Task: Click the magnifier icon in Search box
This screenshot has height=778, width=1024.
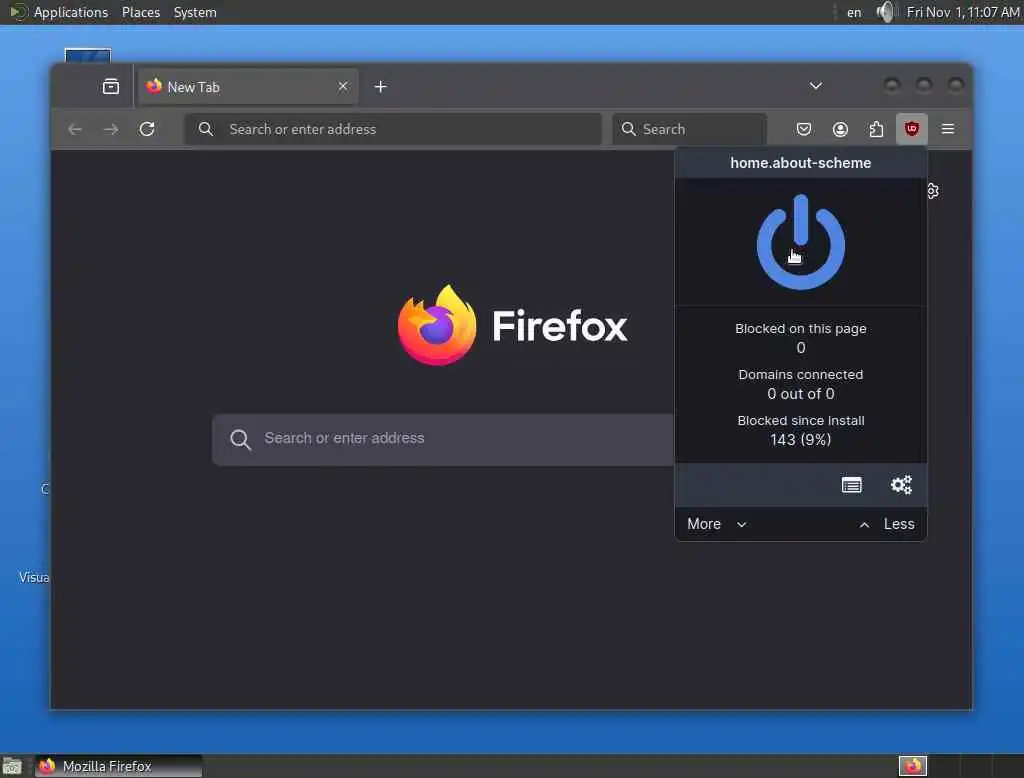Action: click(x=628, y=129)
